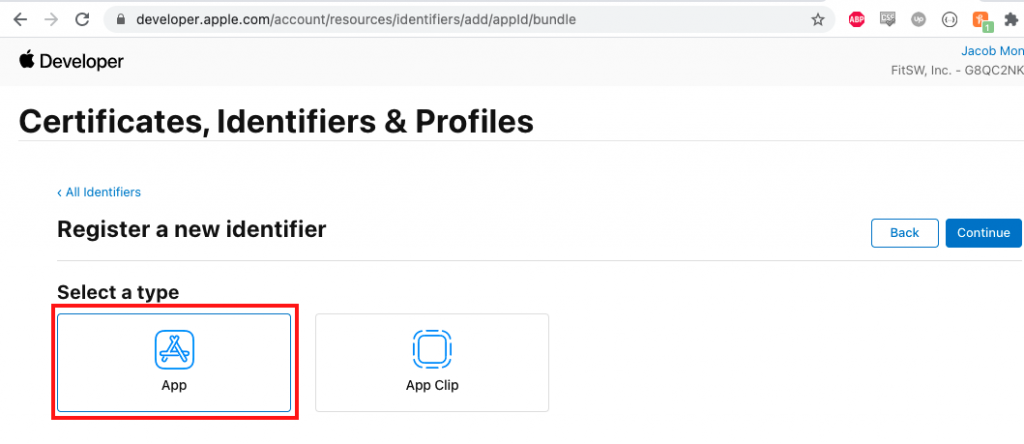Choose the App Clip type option

tap(432, 362)
